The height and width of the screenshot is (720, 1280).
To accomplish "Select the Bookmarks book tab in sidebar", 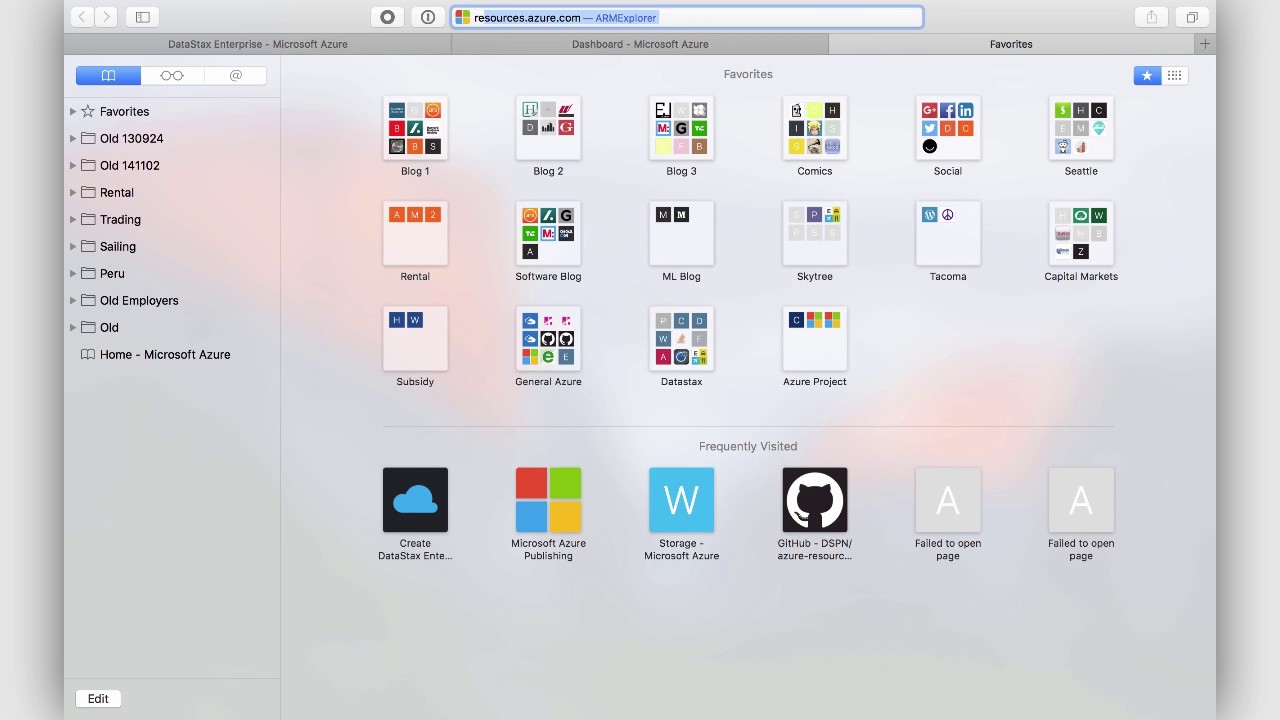I will point(108,75).
